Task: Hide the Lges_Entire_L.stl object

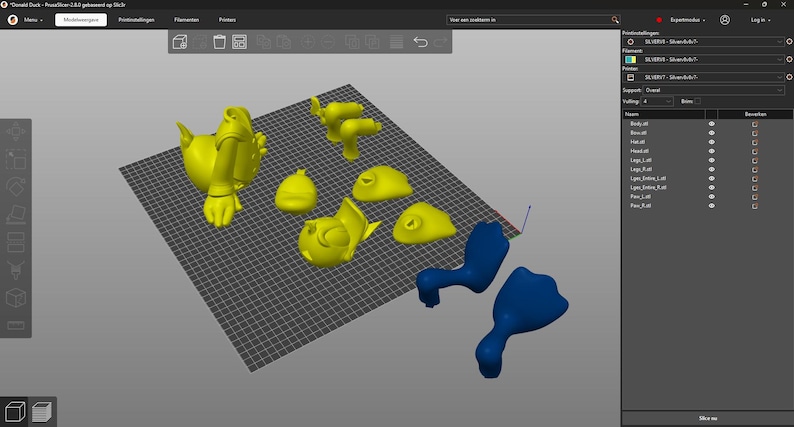Action: 711,178
